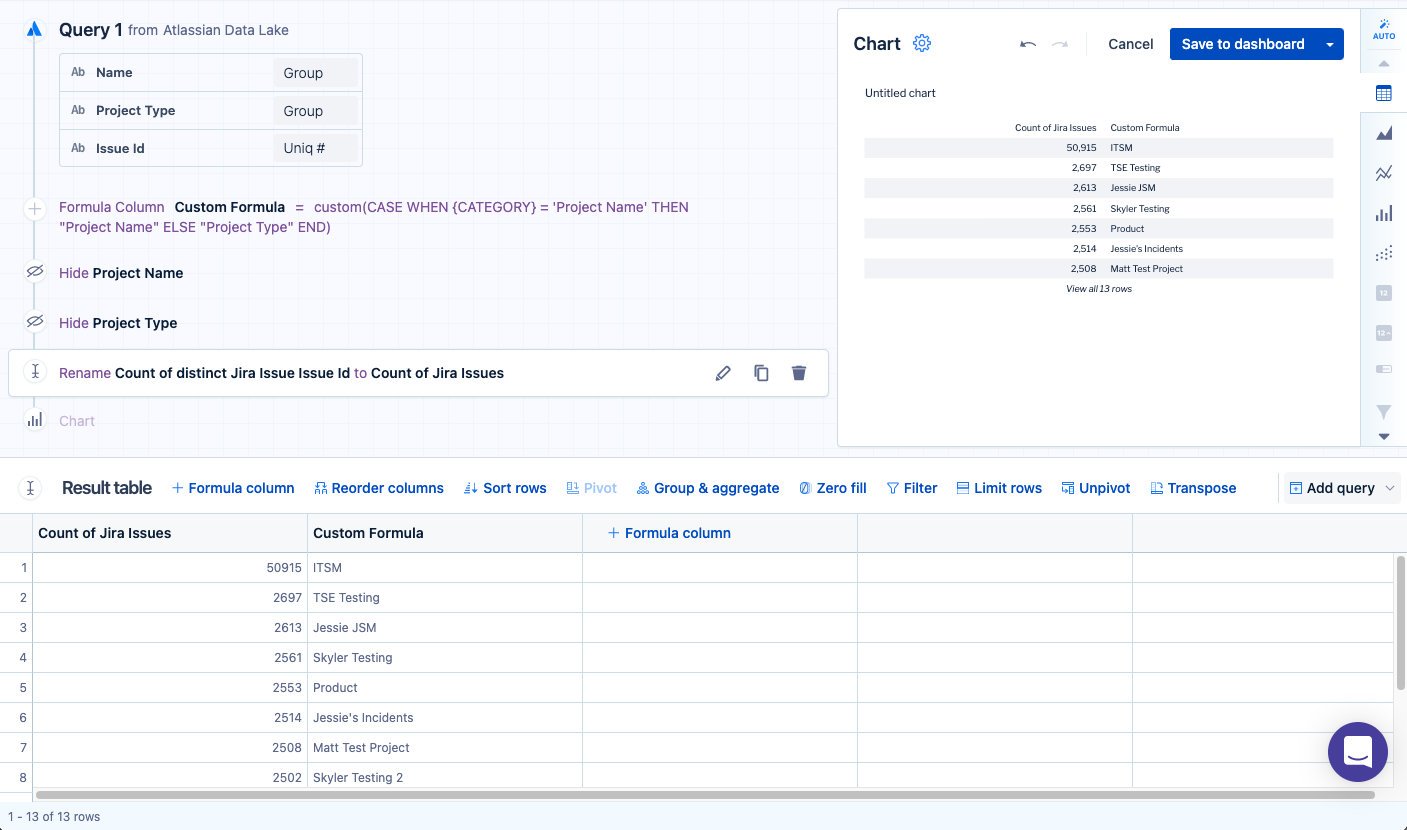
Task: Open the chart settings gear
Action: coord(922,43)
